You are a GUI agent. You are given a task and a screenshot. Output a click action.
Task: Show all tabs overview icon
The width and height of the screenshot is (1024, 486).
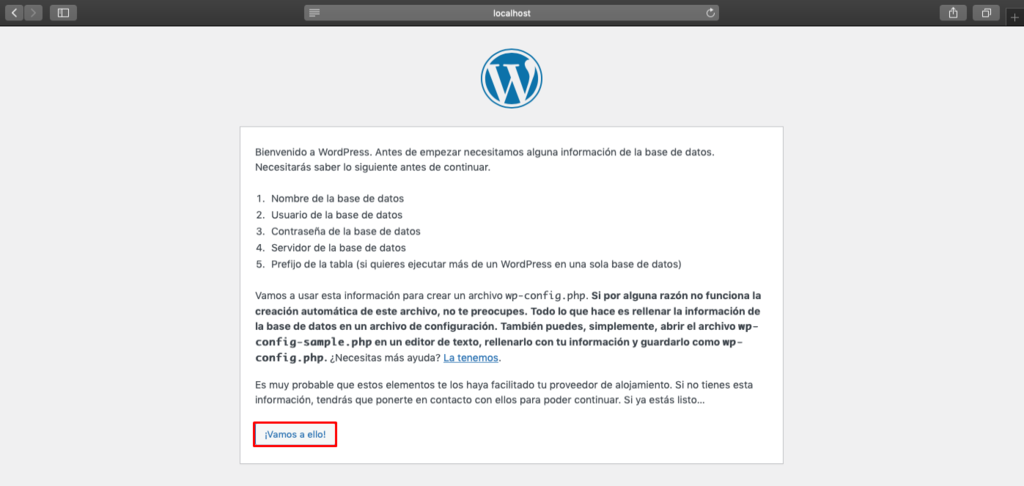986,12
